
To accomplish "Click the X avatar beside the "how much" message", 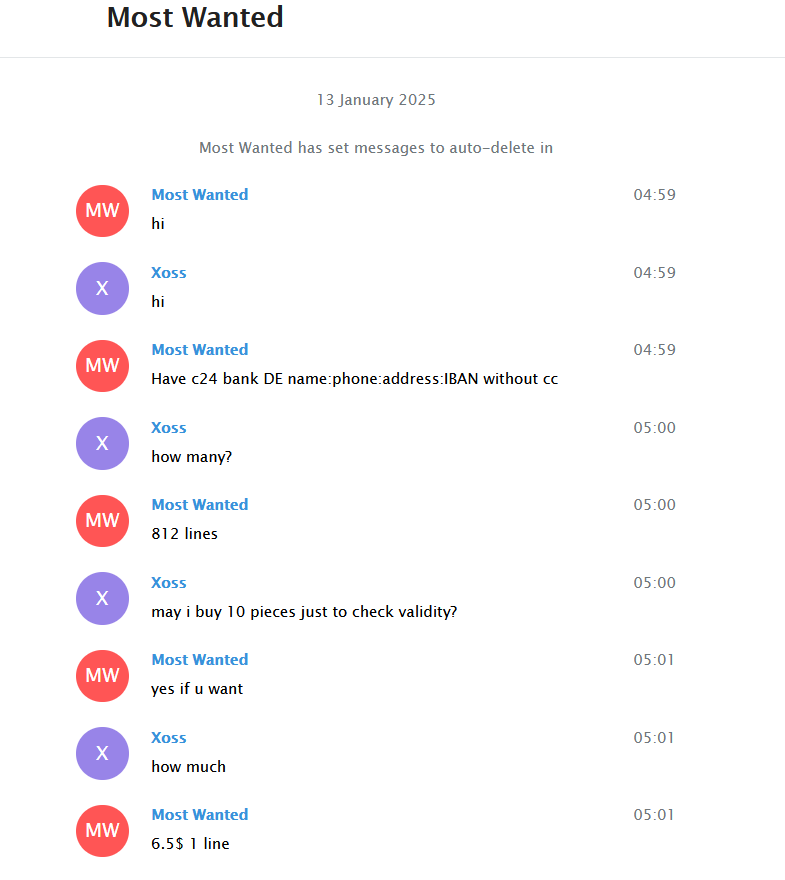I will (102, 753).
